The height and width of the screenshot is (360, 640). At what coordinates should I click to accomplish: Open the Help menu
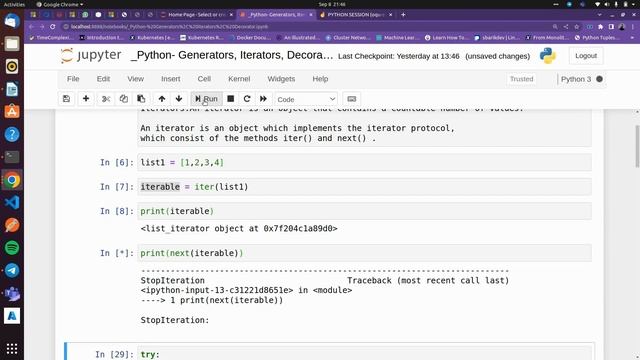tap(320, 79)
